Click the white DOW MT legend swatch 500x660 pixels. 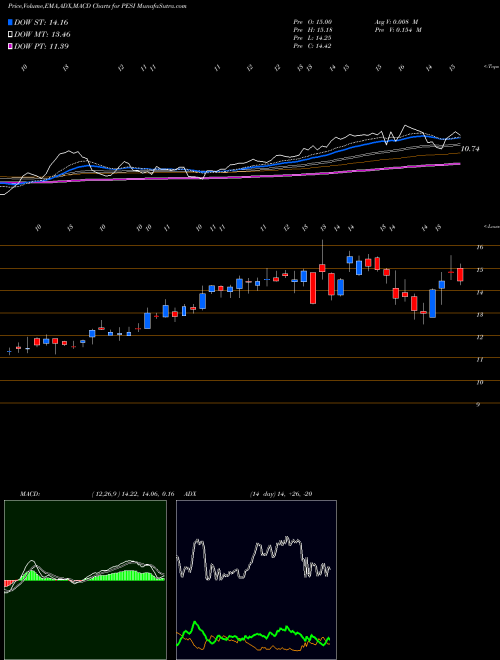point(10,34)
